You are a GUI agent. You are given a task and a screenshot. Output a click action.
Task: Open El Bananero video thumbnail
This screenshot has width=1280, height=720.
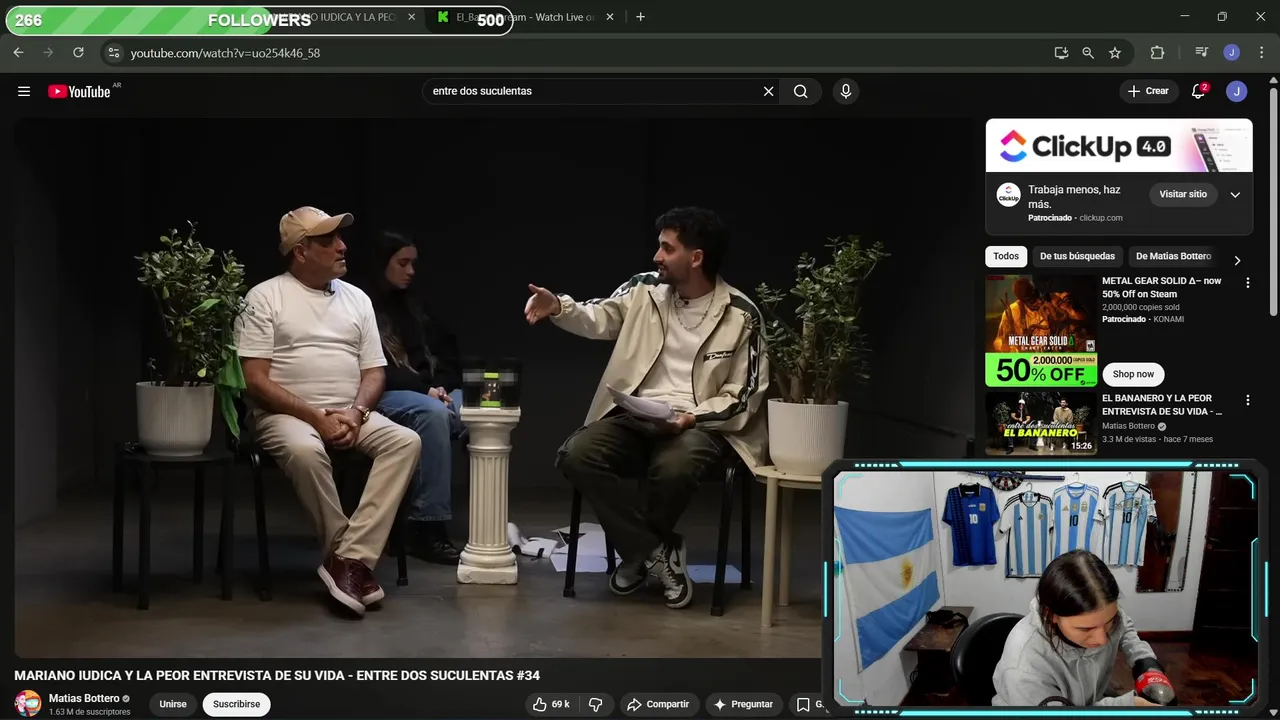click(1041, 423)
